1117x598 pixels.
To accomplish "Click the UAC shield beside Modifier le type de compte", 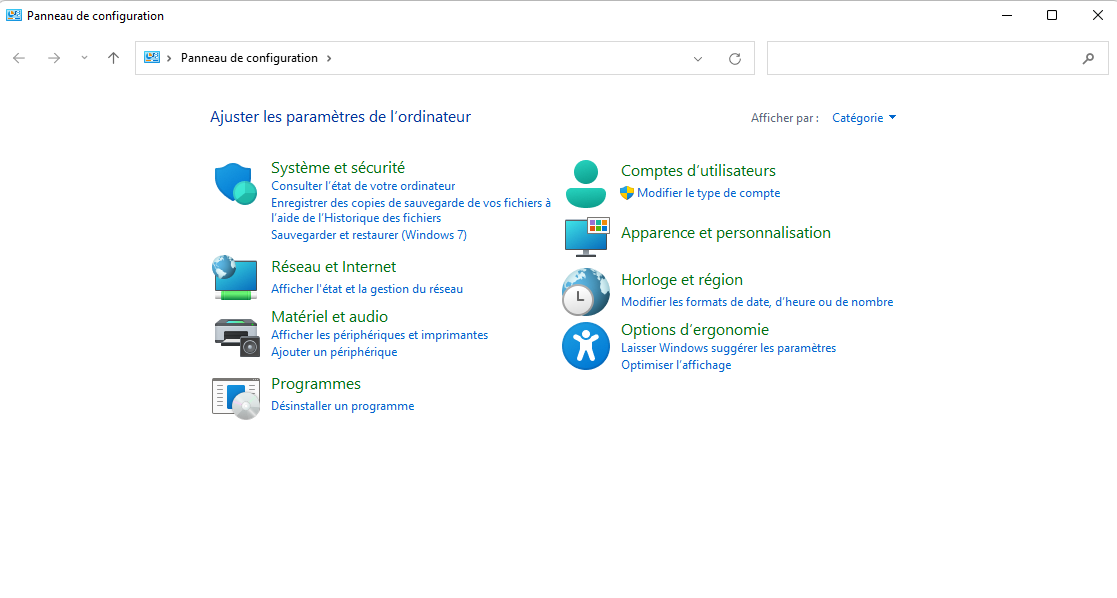I will click(x=627, y=193).
